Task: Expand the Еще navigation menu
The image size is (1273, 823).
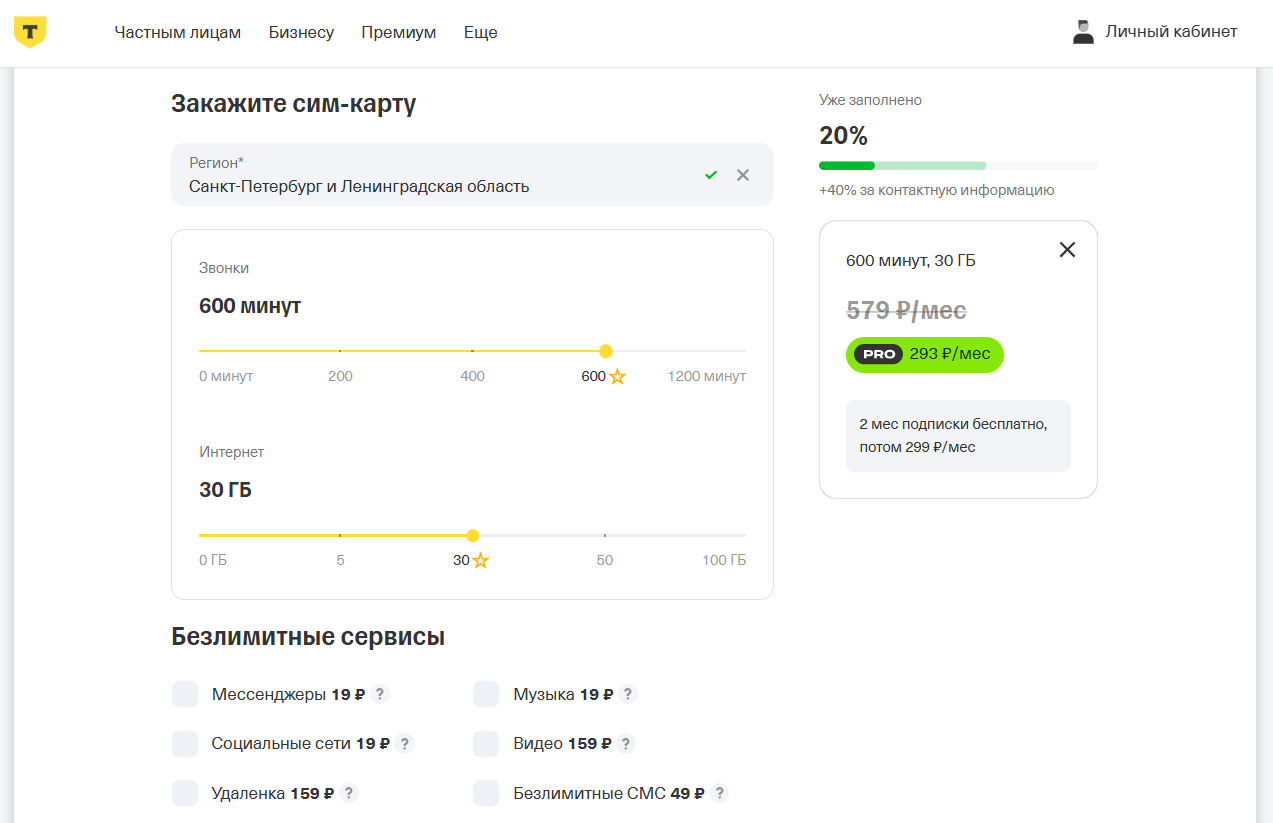Action: (481, 32)
